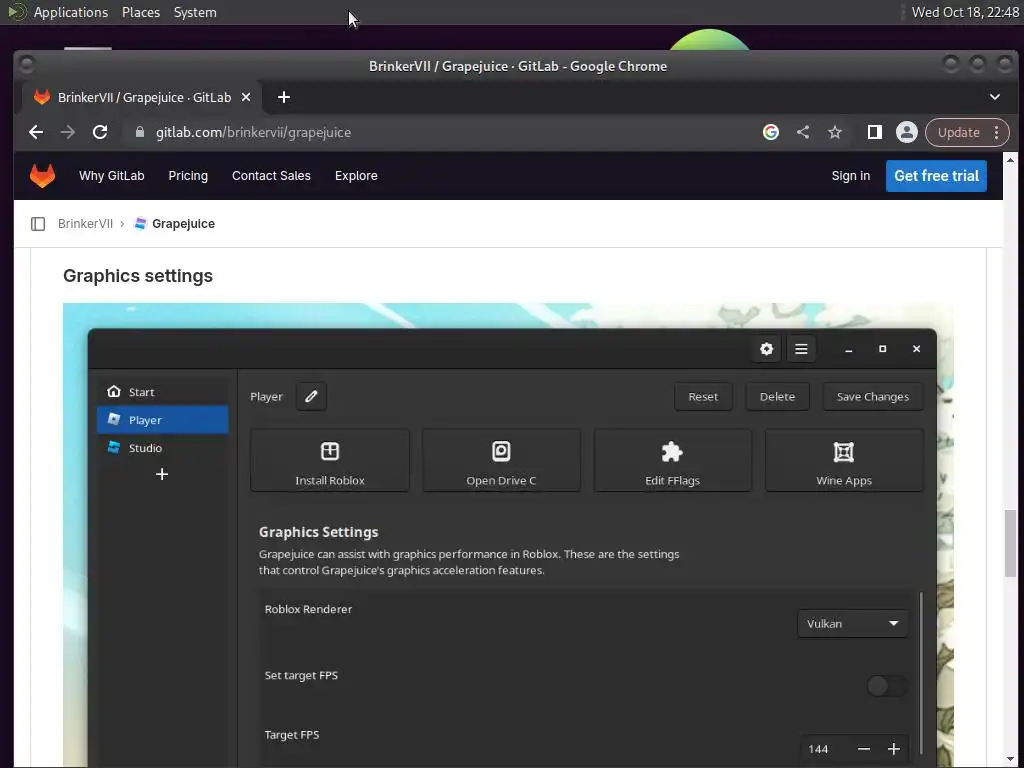
Task: Toggle GitLab sidebar panel icon
Action: click(38, 224)
